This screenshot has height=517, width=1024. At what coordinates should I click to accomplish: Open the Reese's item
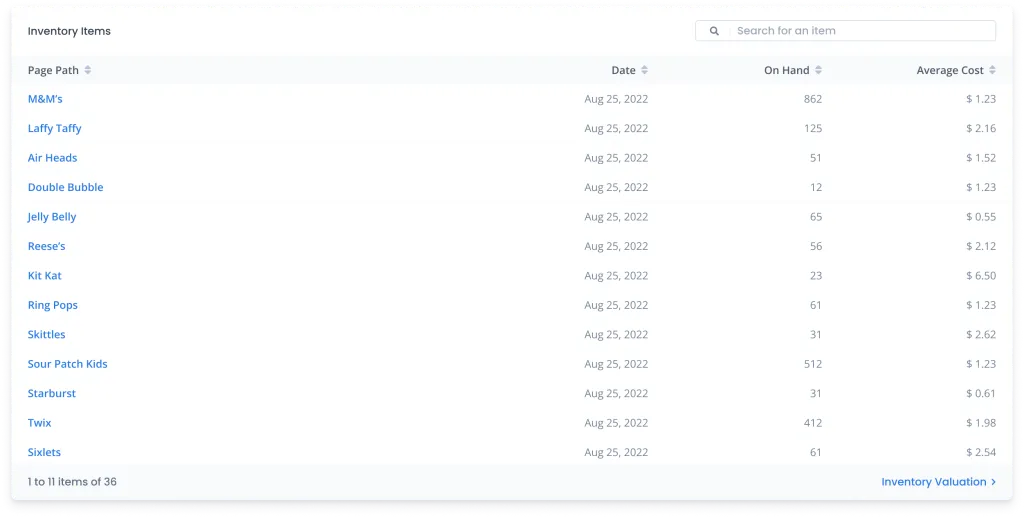(x=46, y=246)
